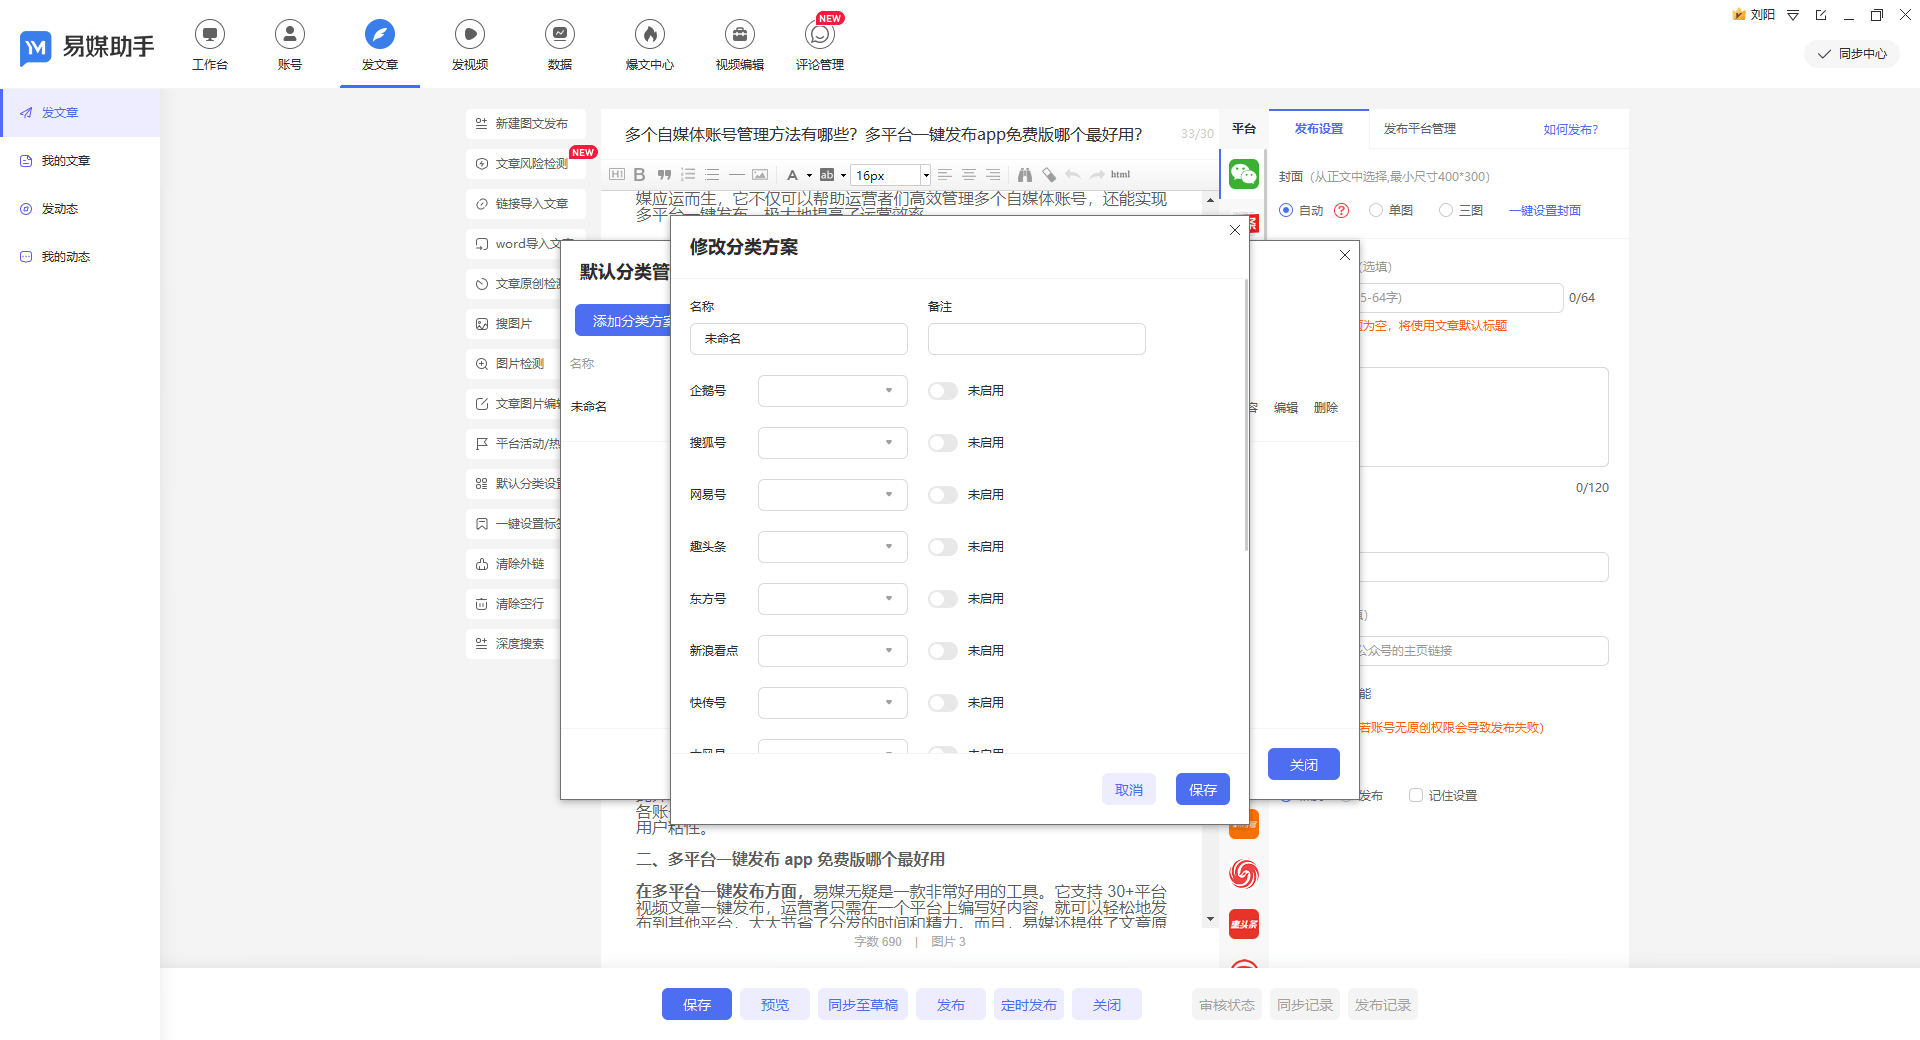
Task: Select the WeChat platform icon
Action: coord(1244,174)
